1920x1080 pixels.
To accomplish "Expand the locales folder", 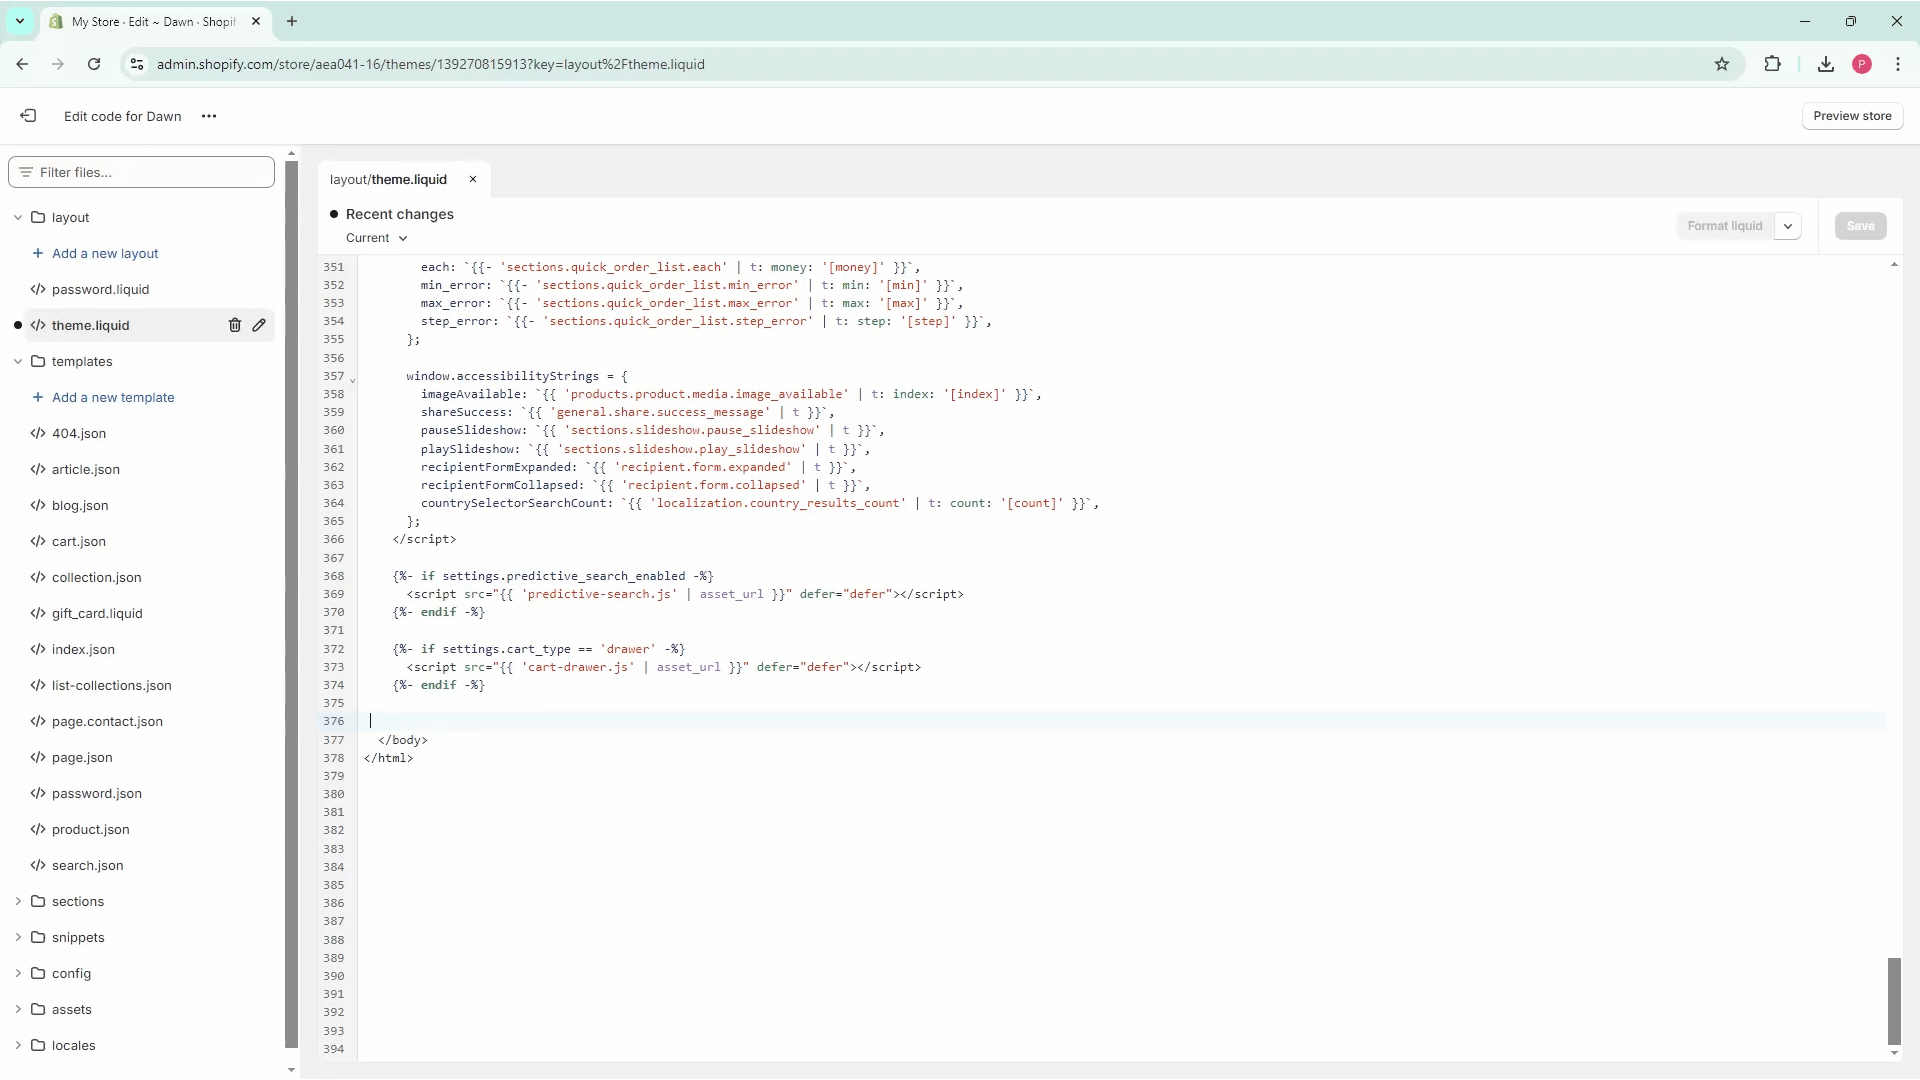I will pos(18,1046).
